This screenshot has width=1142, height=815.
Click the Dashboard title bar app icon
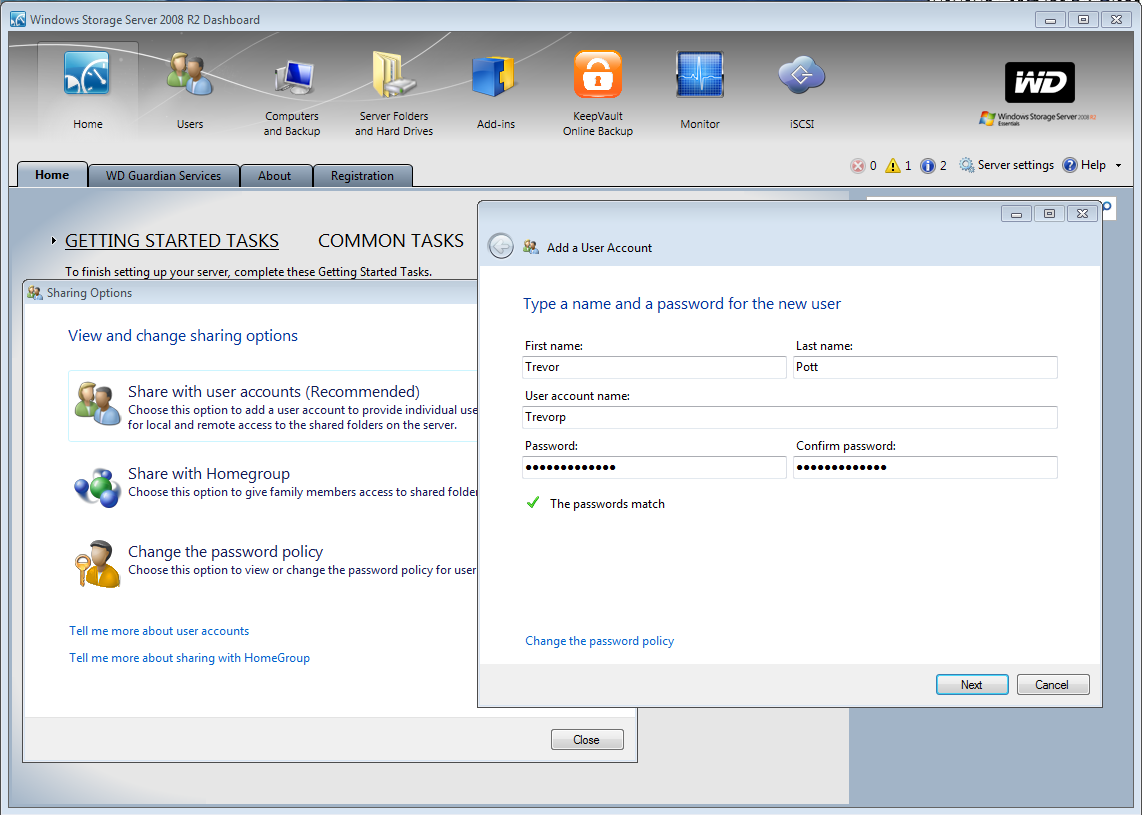(x=18, y=20)
